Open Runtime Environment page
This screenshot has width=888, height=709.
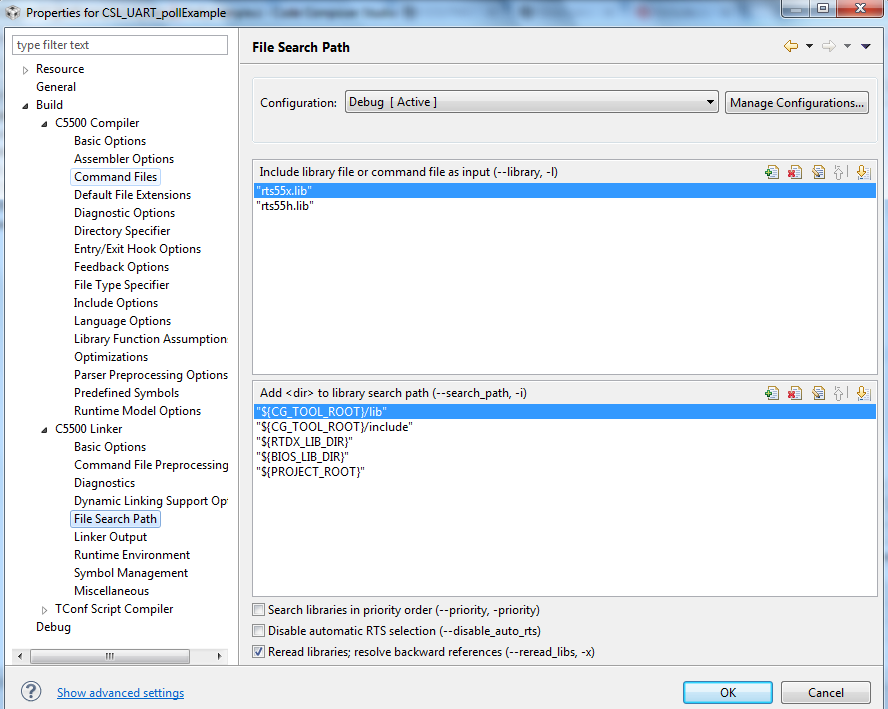[x=132, y=555]
